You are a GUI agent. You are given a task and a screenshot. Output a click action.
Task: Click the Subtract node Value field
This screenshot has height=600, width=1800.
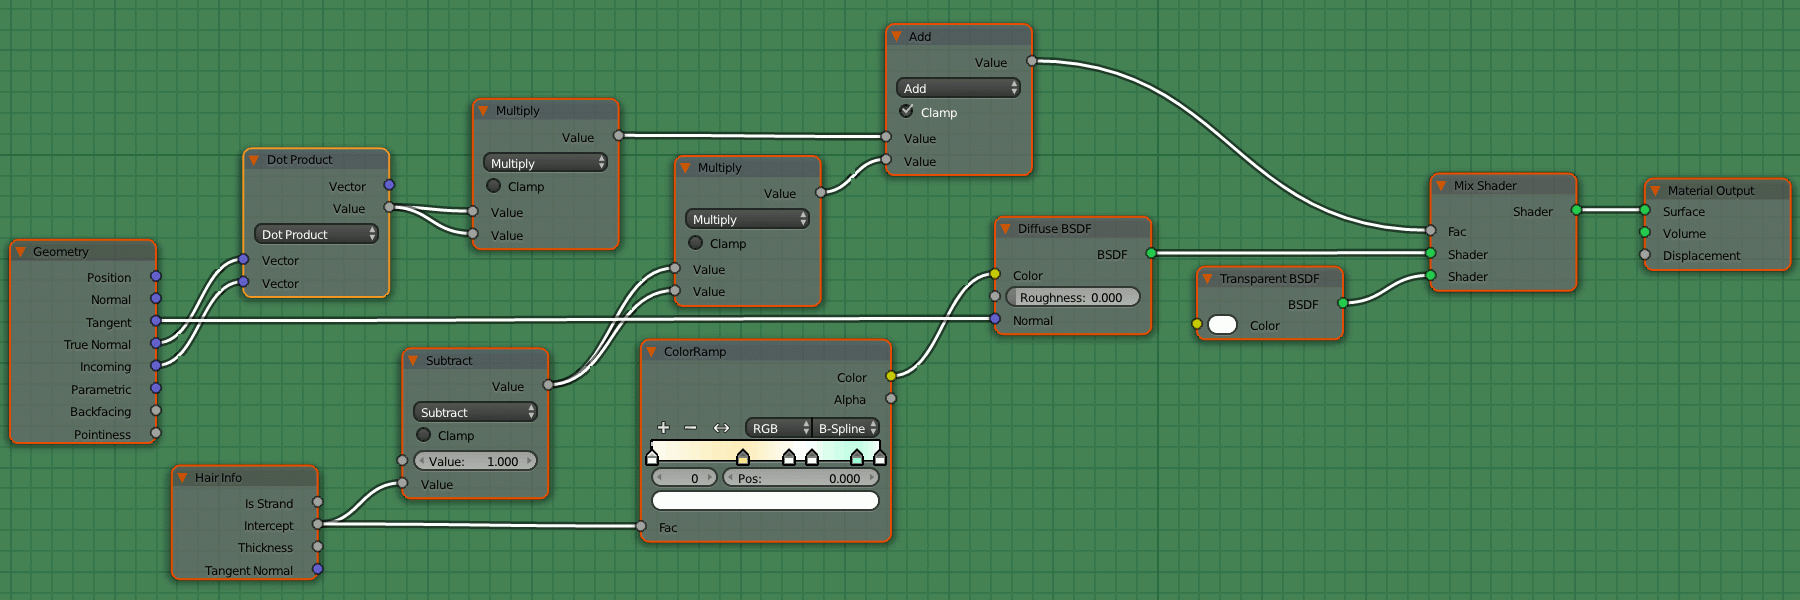point(475,461)
